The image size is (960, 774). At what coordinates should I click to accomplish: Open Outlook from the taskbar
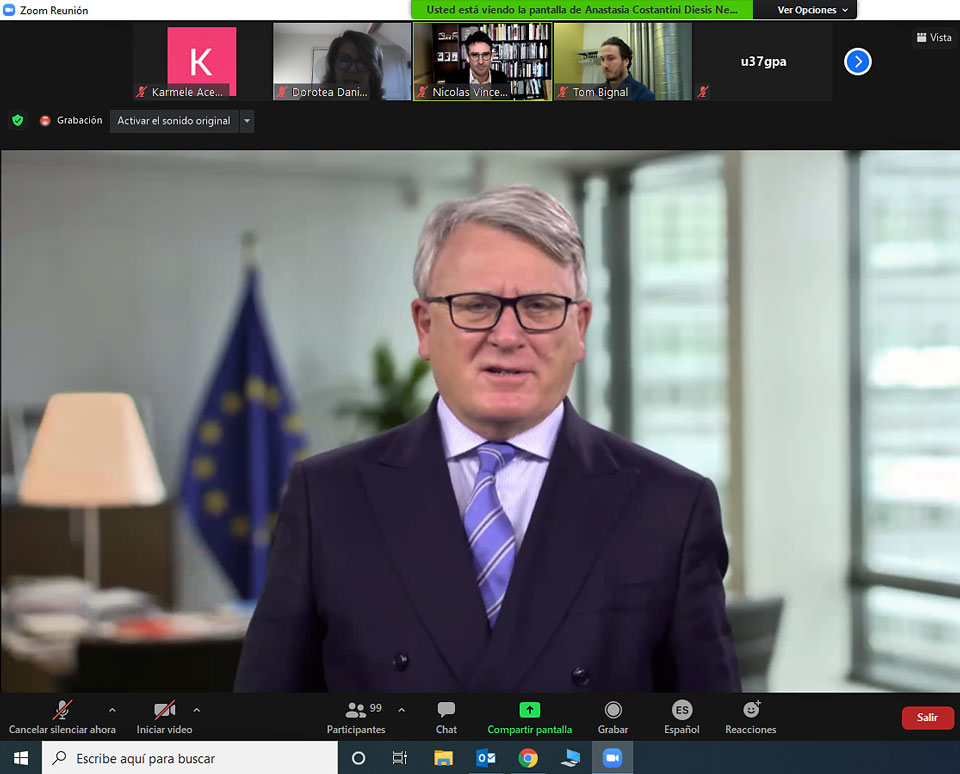[486, 758]
